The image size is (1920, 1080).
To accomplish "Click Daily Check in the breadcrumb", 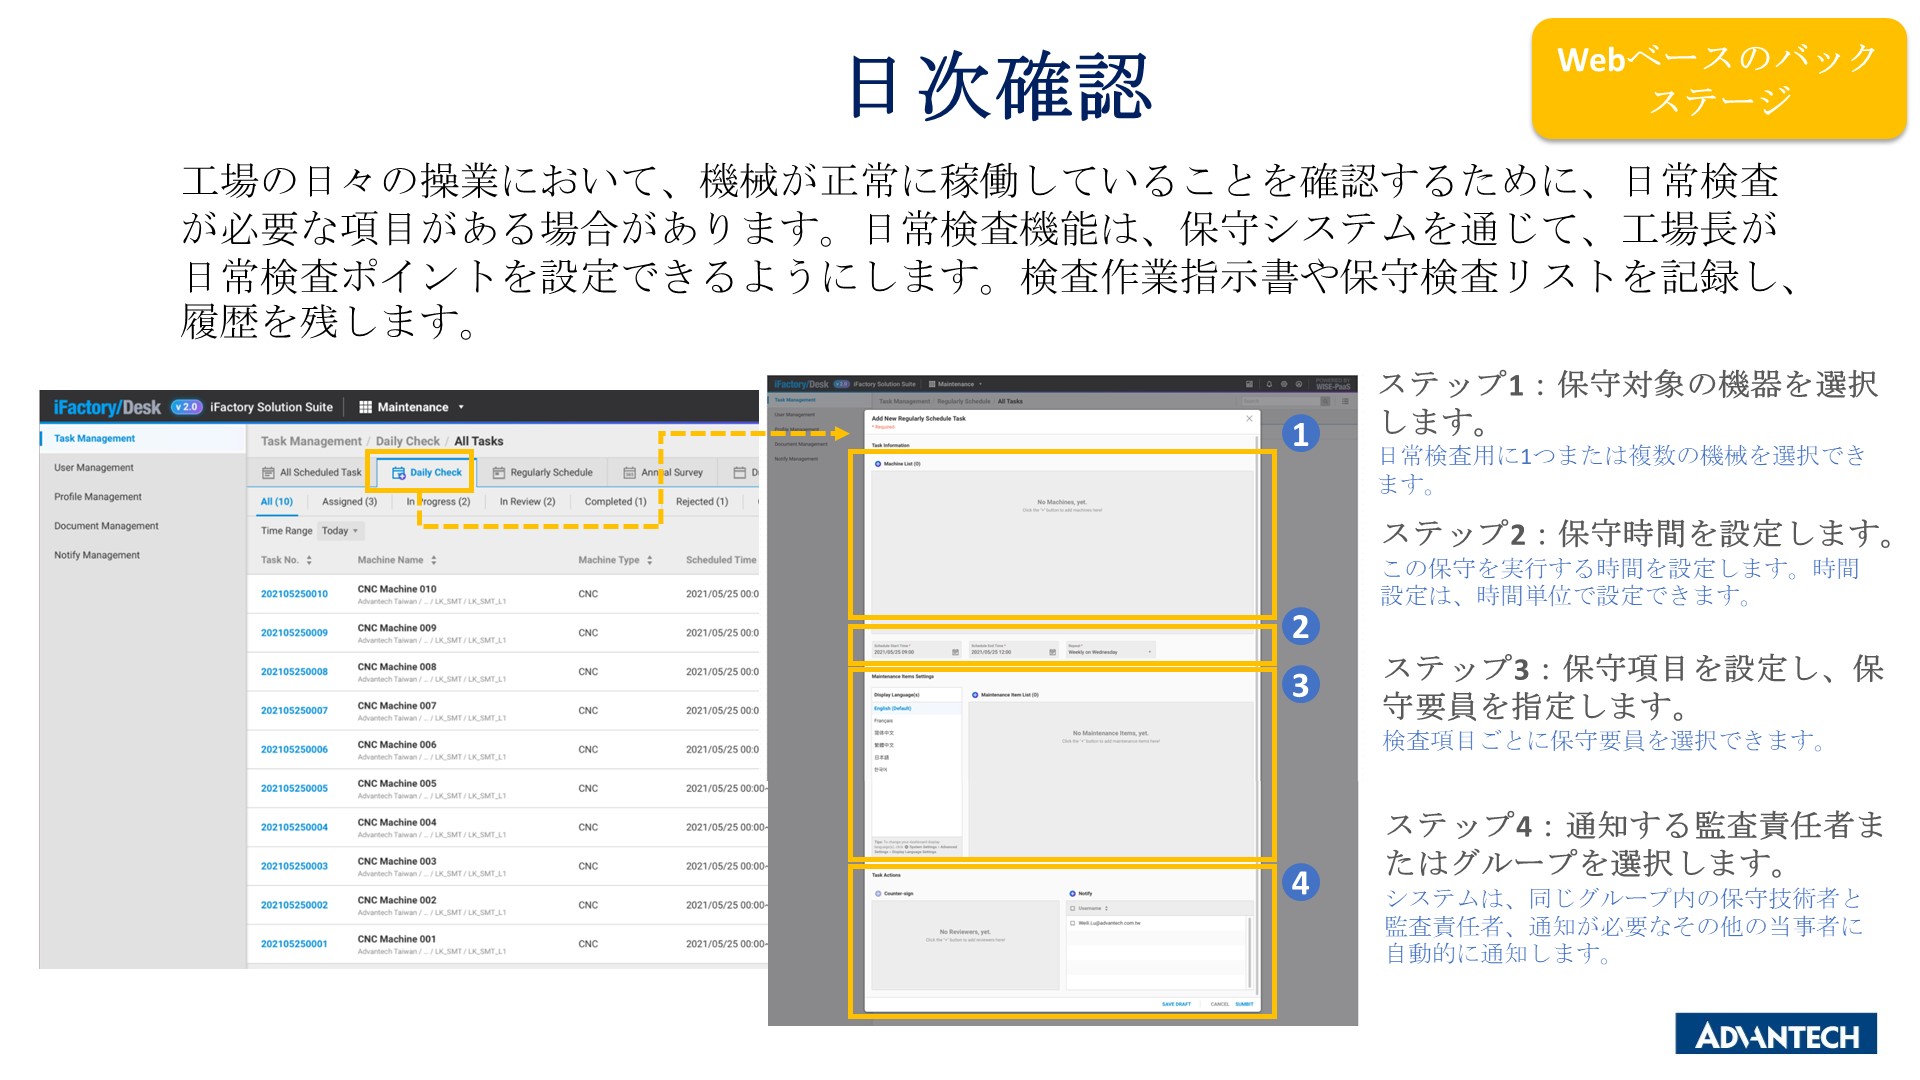I will [407, 441].
